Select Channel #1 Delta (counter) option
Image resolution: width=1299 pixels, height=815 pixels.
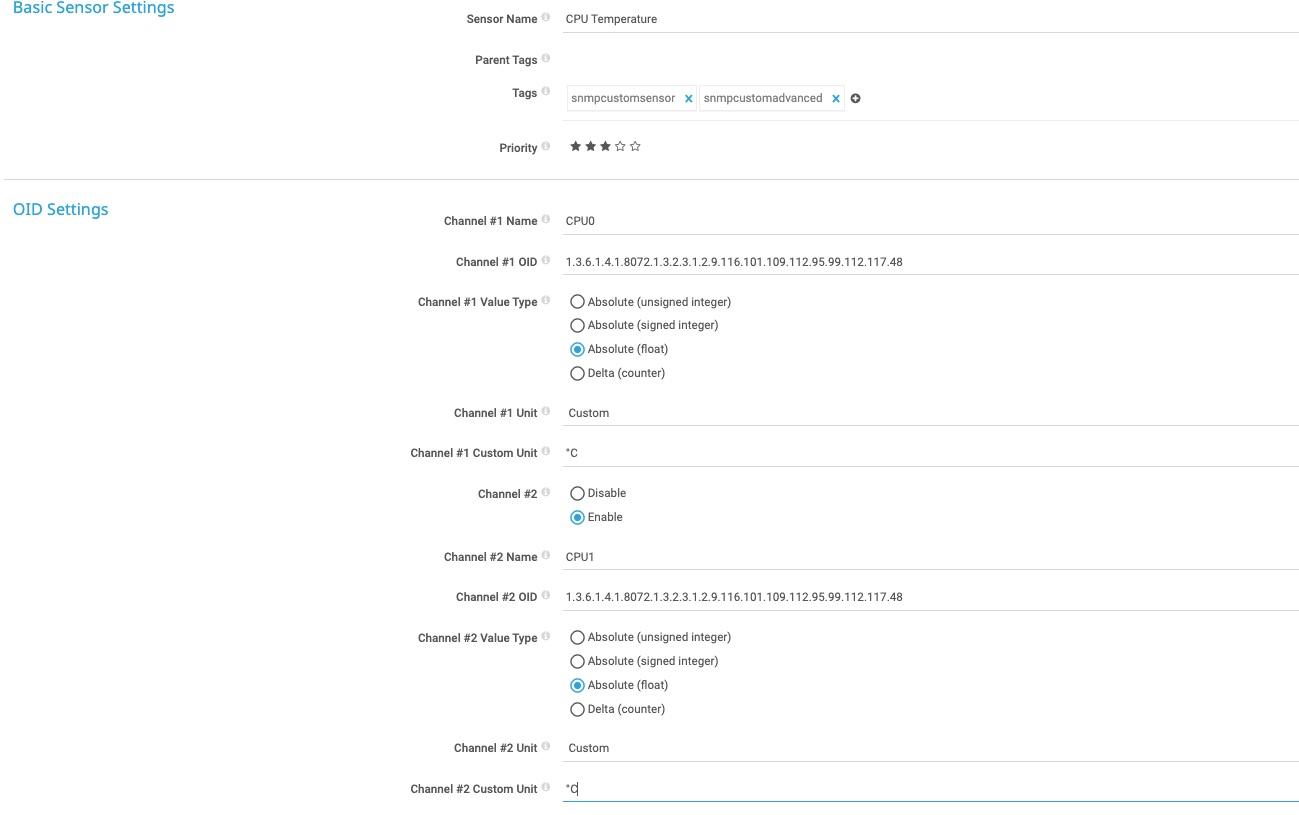click(x=577, y=374)
